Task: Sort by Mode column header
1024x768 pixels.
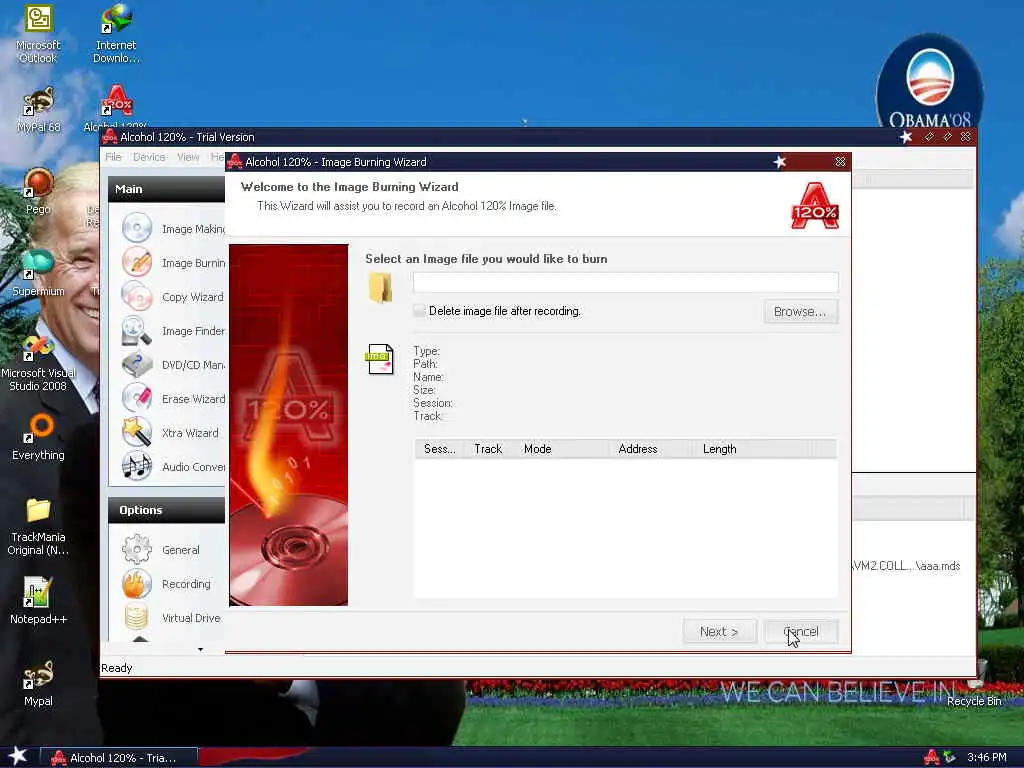Action: coord(562,449)
